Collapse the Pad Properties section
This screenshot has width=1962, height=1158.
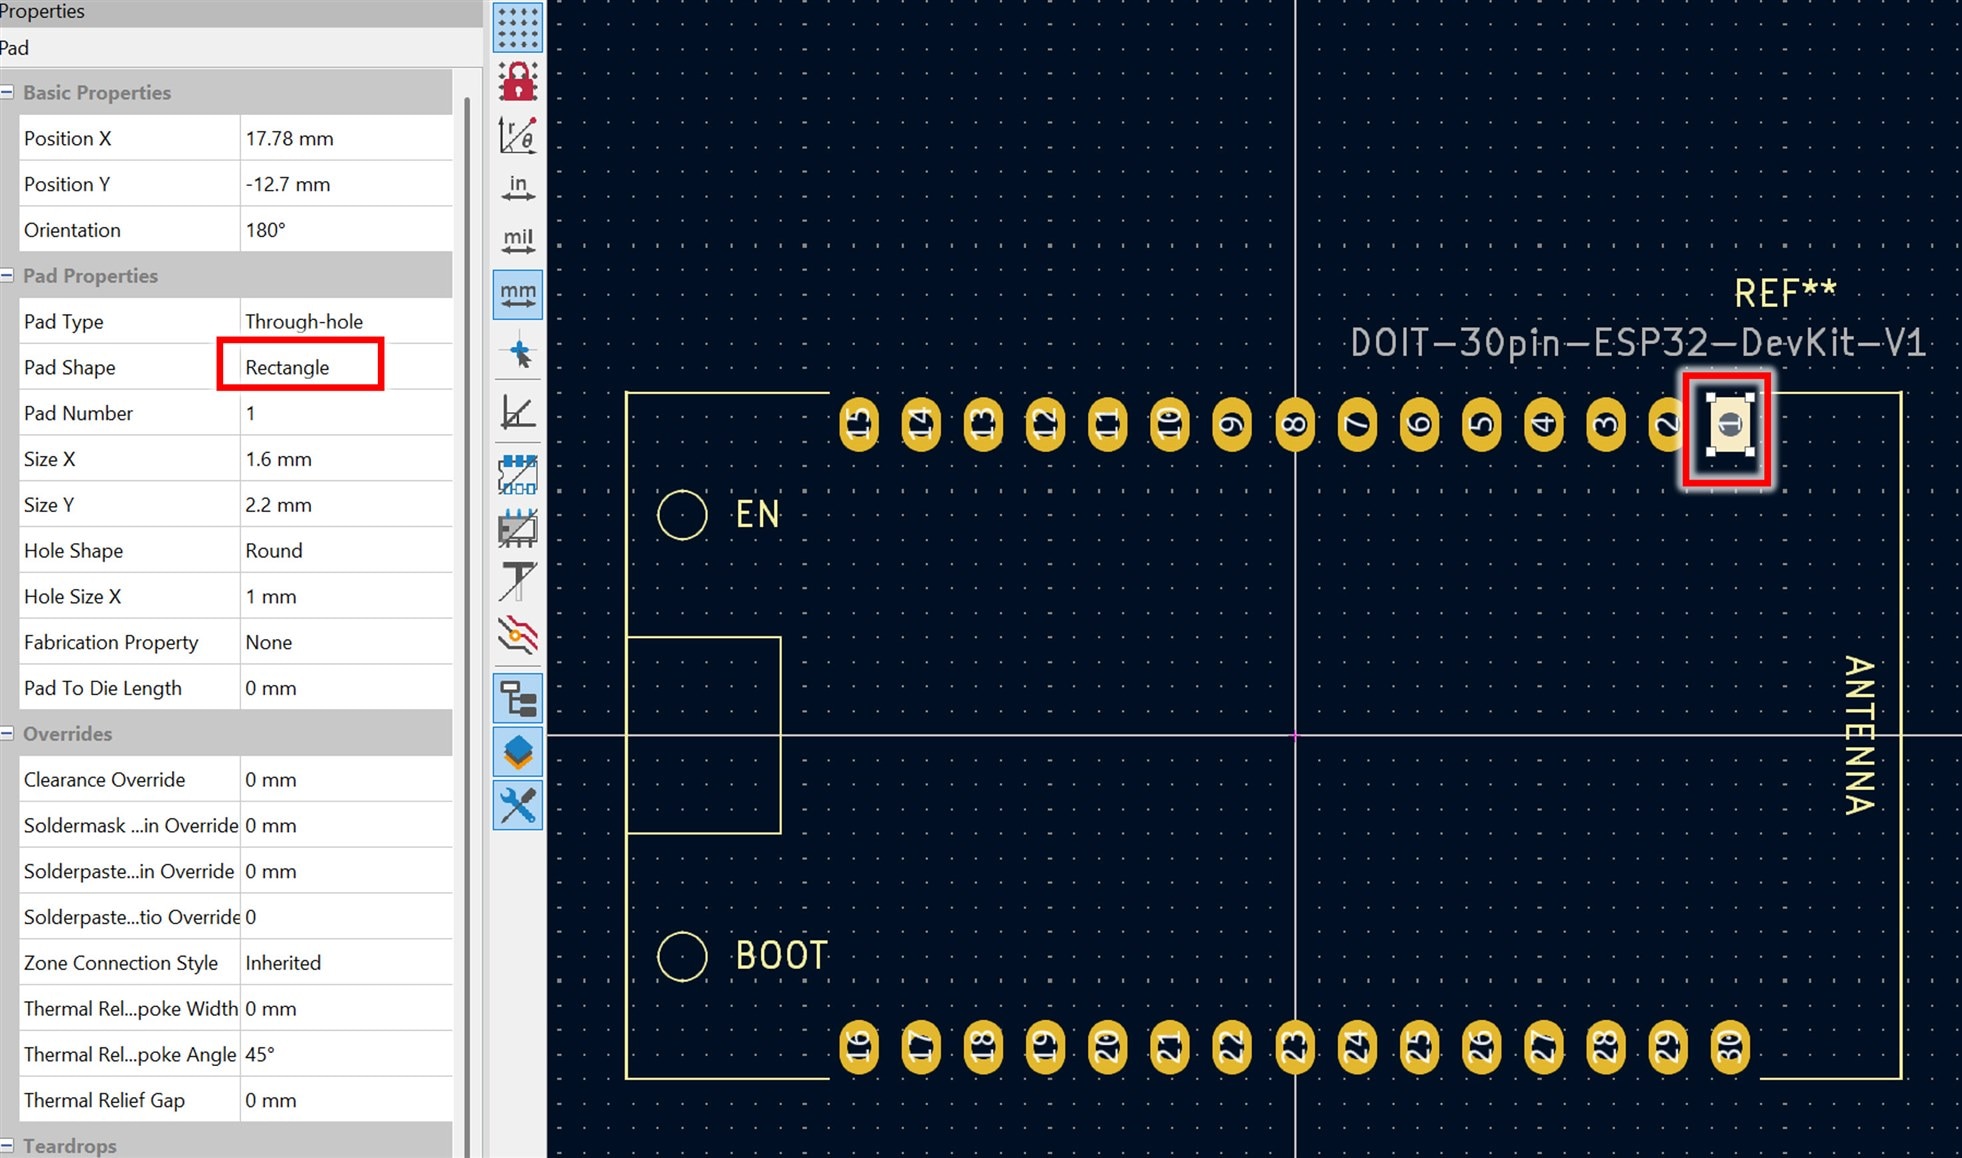[x=8, y=275]
